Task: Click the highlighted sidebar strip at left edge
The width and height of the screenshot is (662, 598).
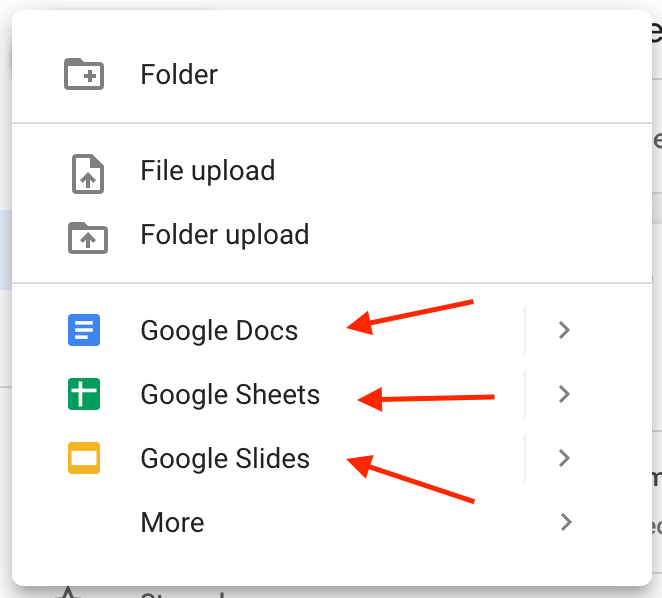Action: (5, 250)
